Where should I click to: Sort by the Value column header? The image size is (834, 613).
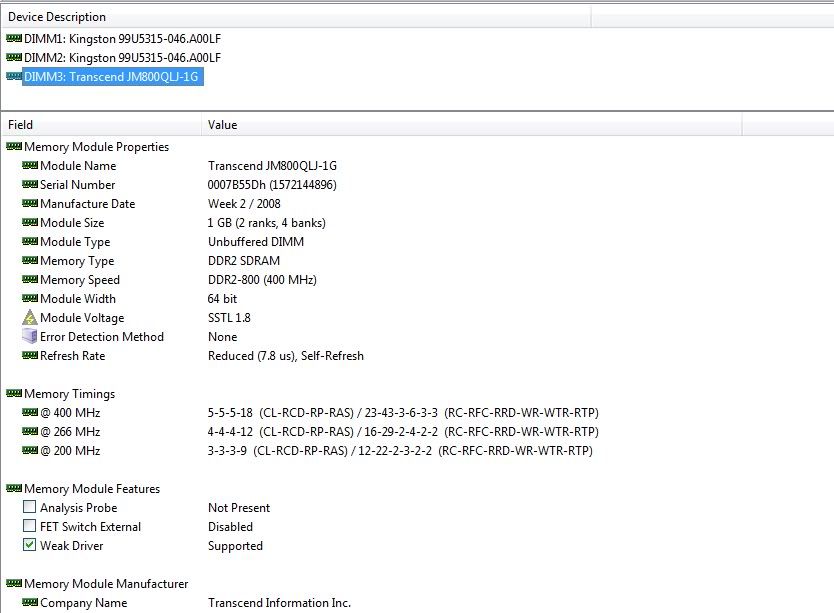pos(471,125)
